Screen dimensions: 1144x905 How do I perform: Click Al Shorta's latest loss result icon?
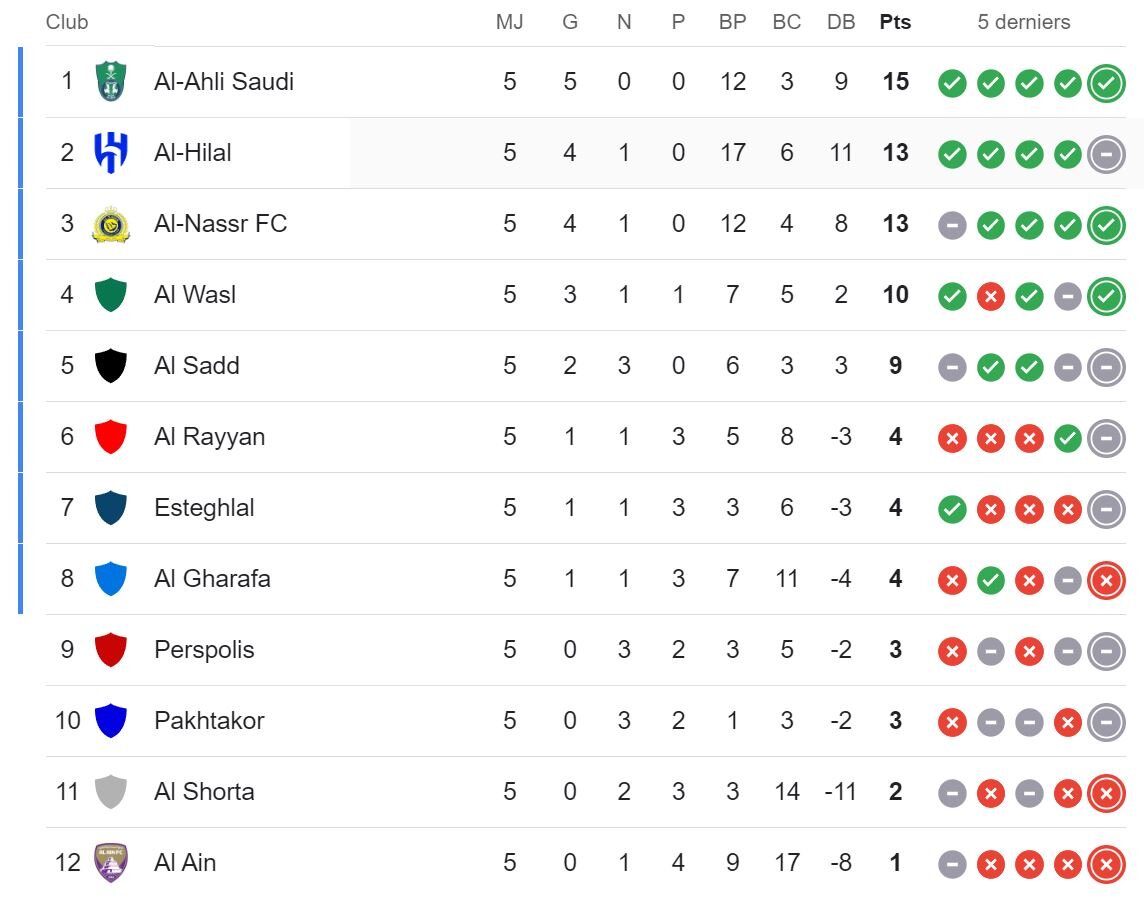point(1106,793)
